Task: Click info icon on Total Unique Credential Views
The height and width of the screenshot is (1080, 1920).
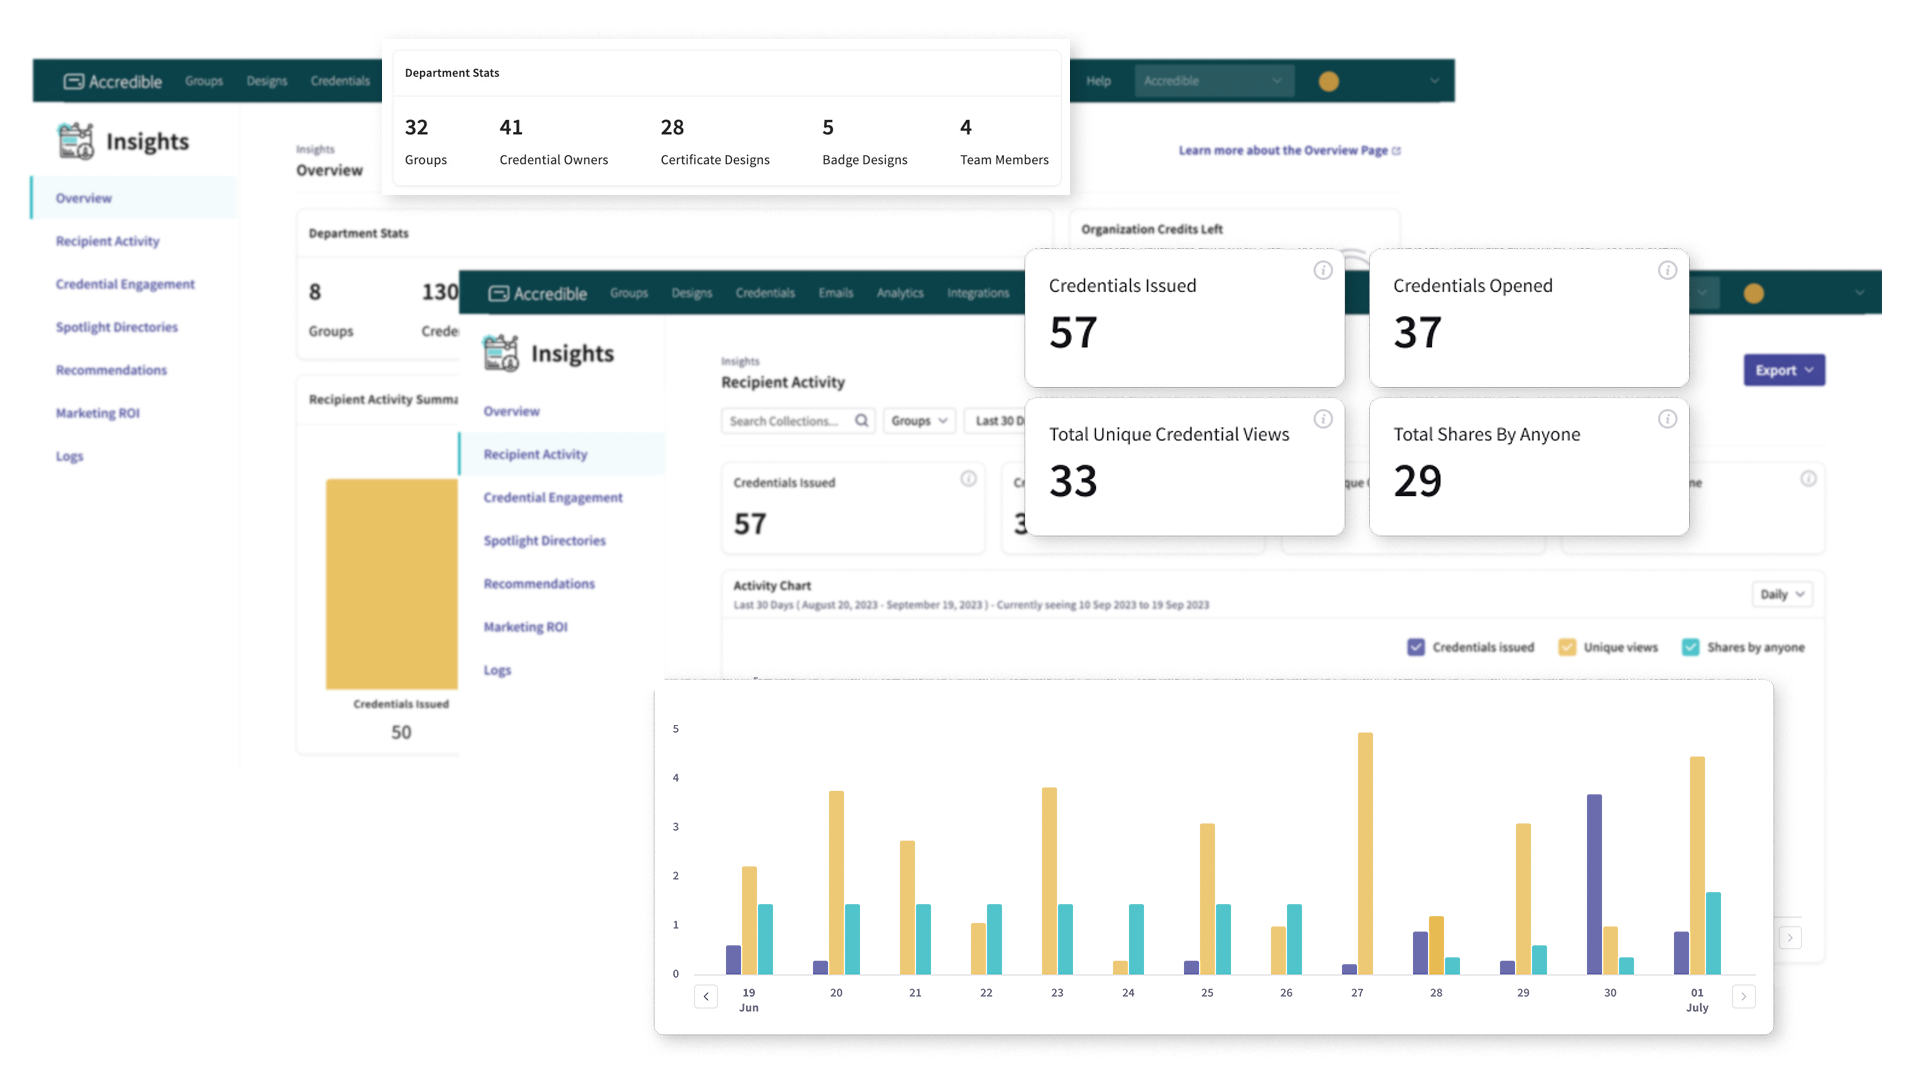Action: coord(1322,419)
